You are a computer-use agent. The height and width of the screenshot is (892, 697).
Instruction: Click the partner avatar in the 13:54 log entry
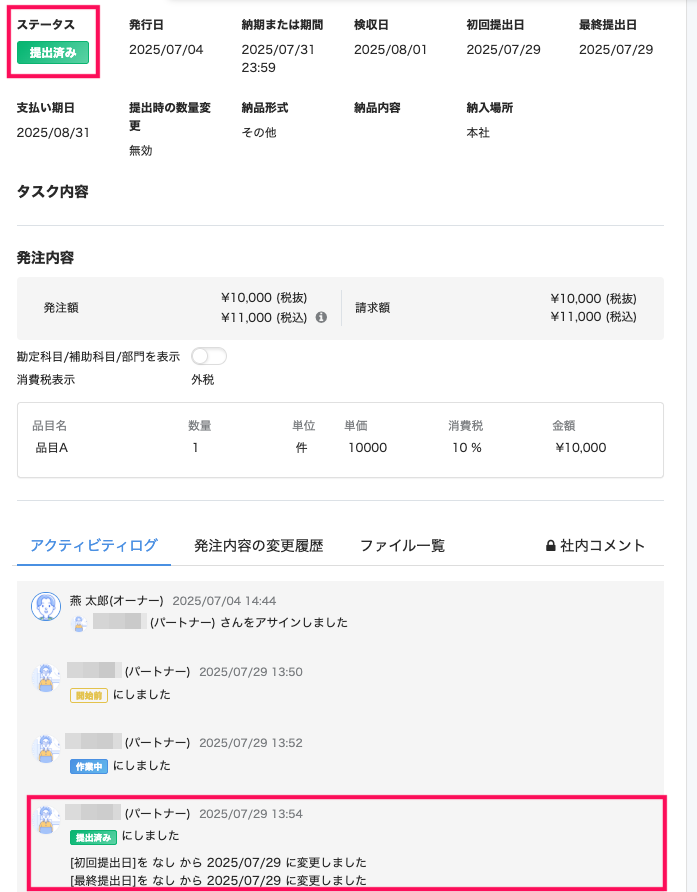pos(46,820)
